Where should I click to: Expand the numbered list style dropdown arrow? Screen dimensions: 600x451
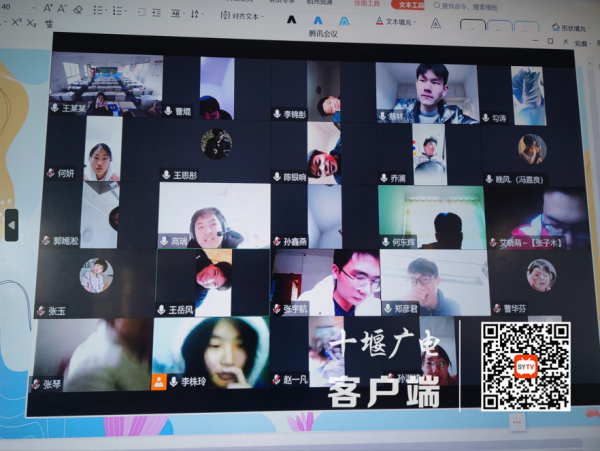126,12
